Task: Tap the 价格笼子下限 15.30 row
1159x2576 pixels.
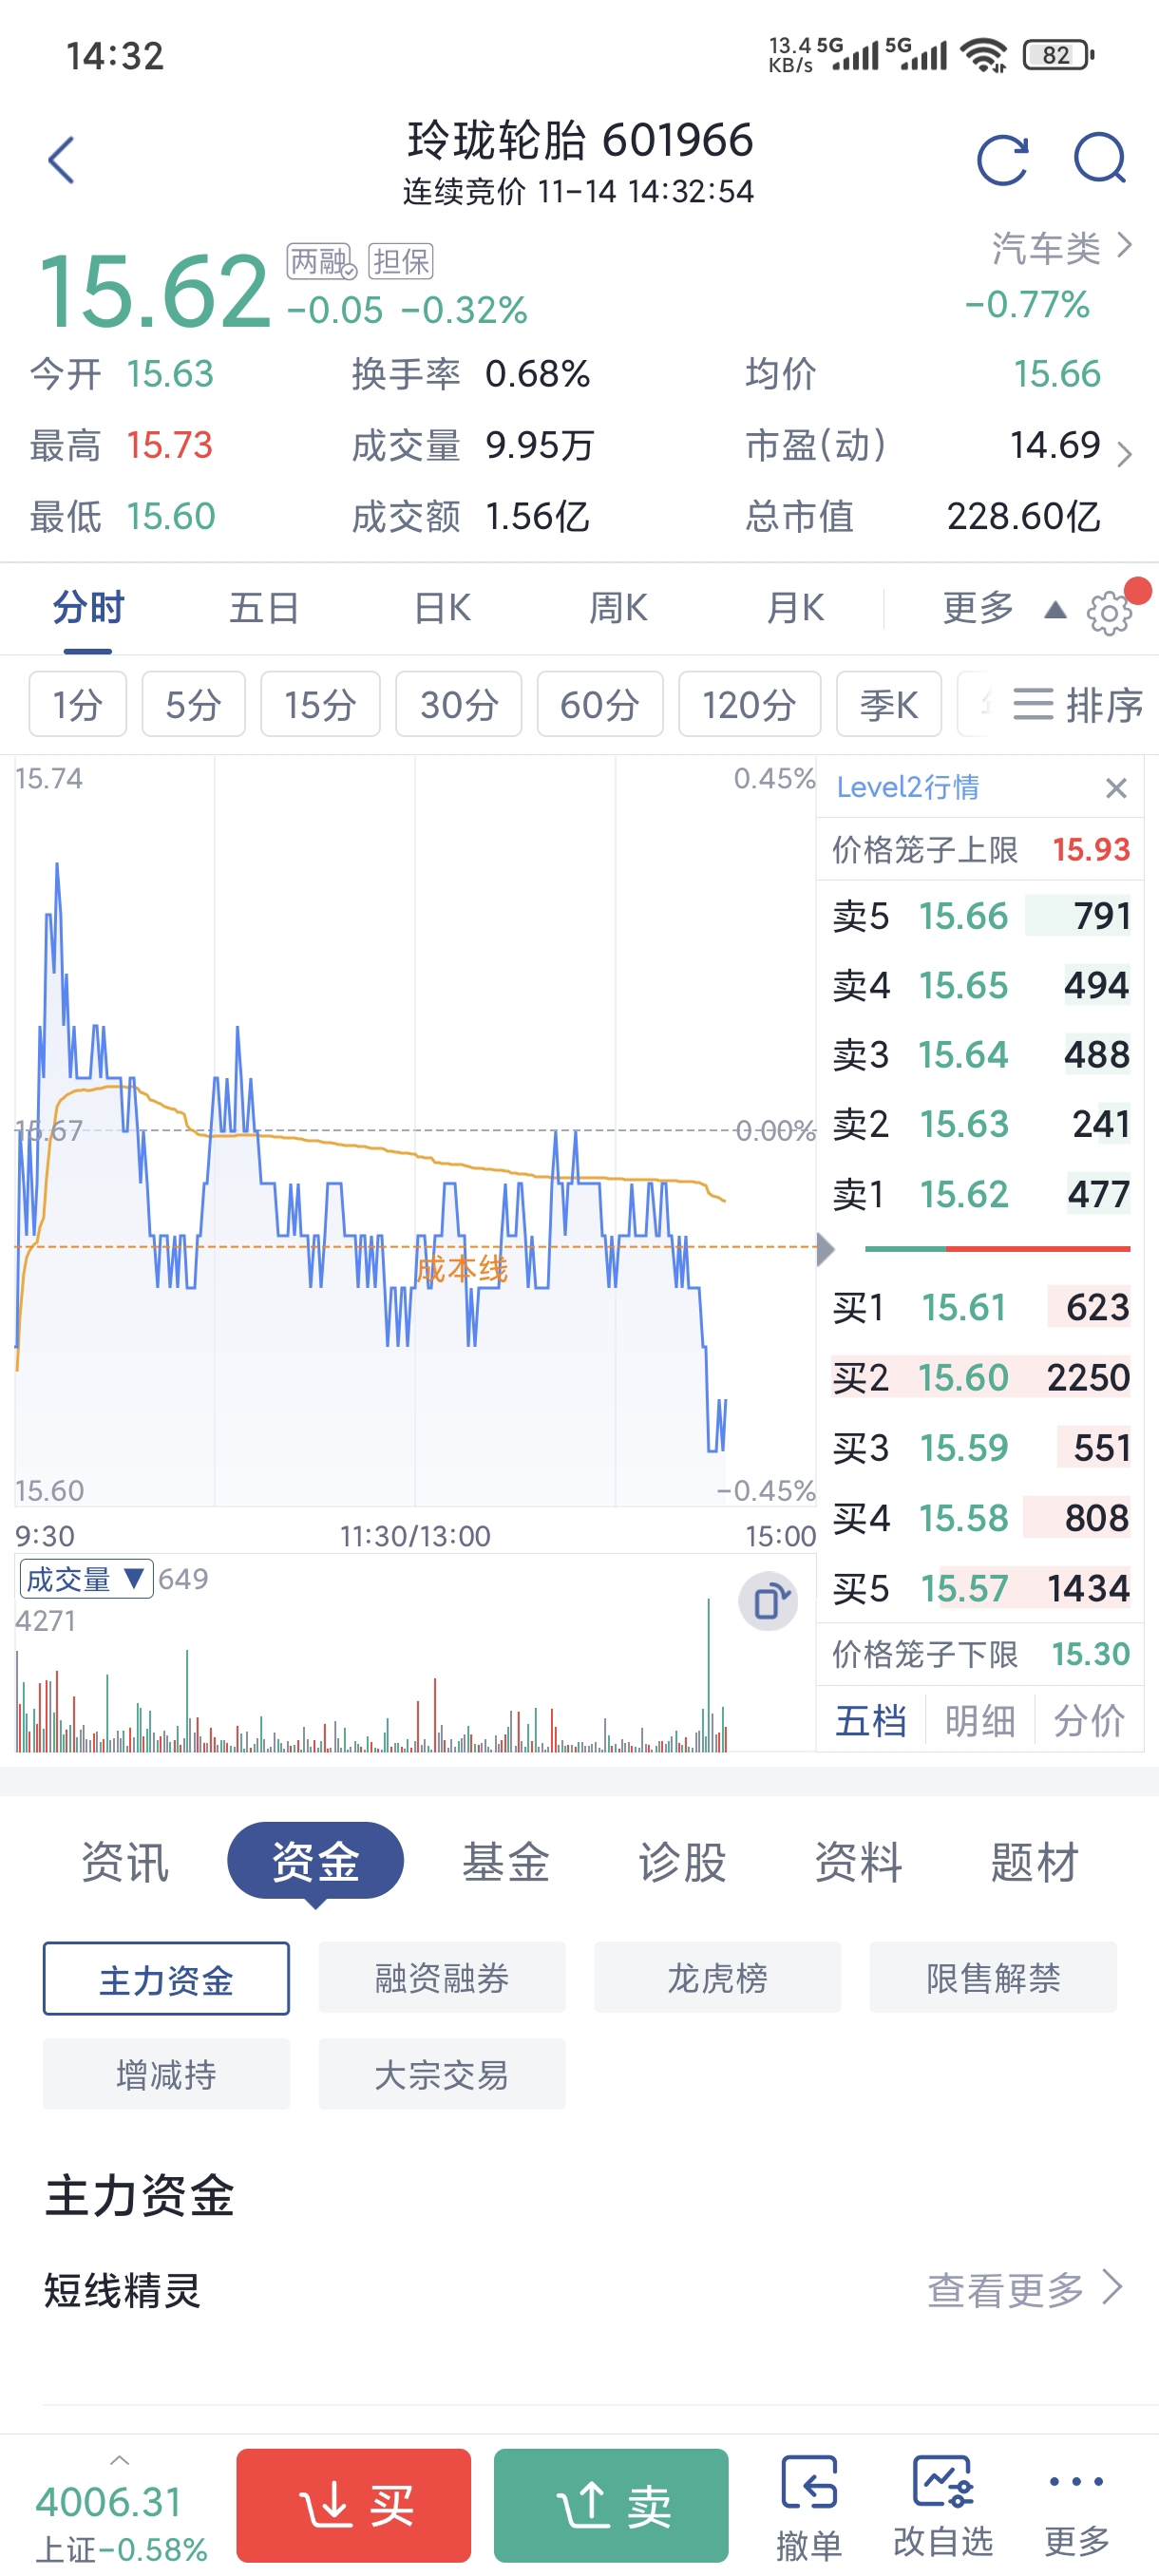Action: [981, 1654]
